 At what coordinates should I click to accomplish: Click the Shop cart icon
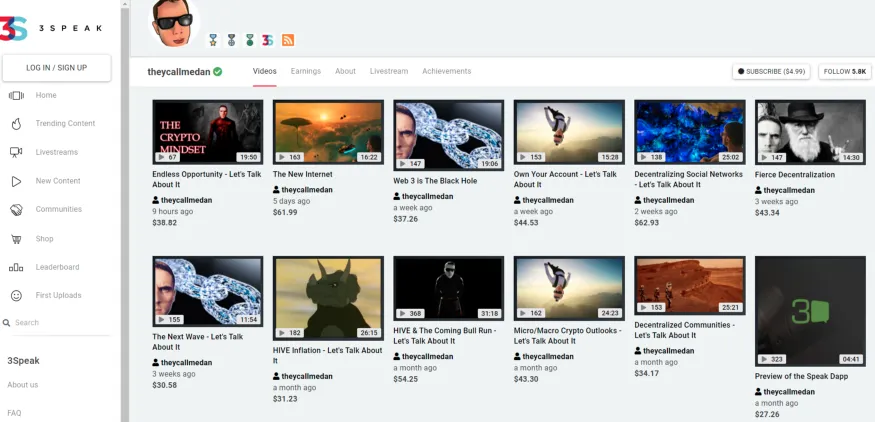16,239
